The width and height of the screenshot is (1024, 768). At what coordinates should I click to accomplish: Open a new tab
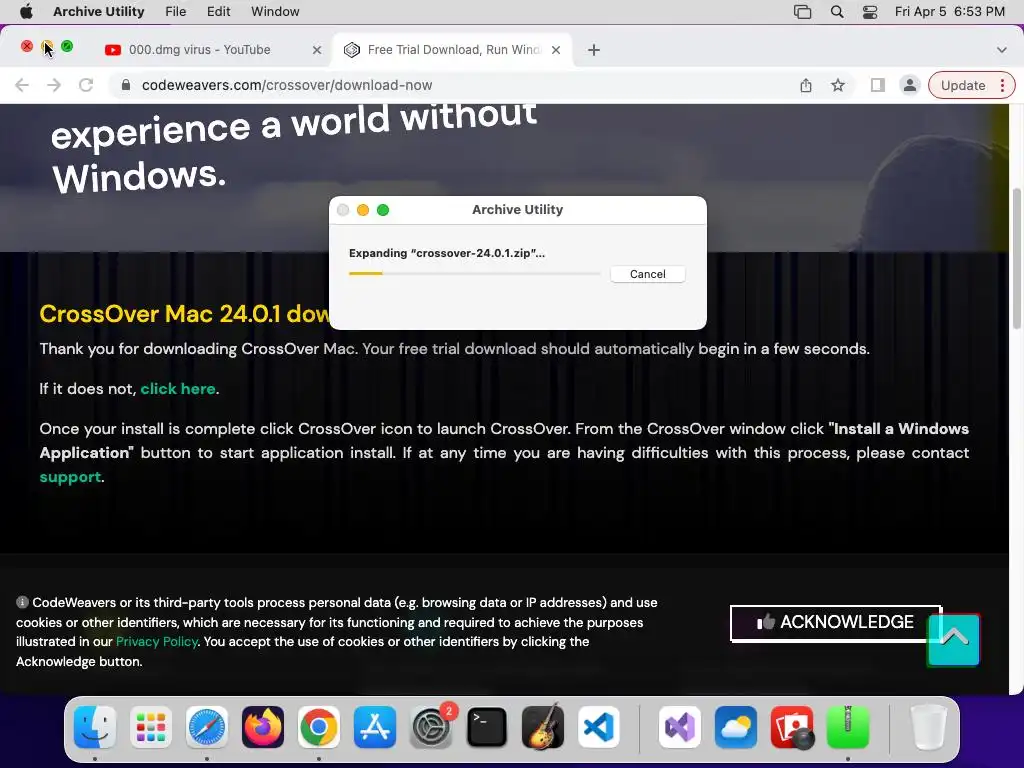594,50
